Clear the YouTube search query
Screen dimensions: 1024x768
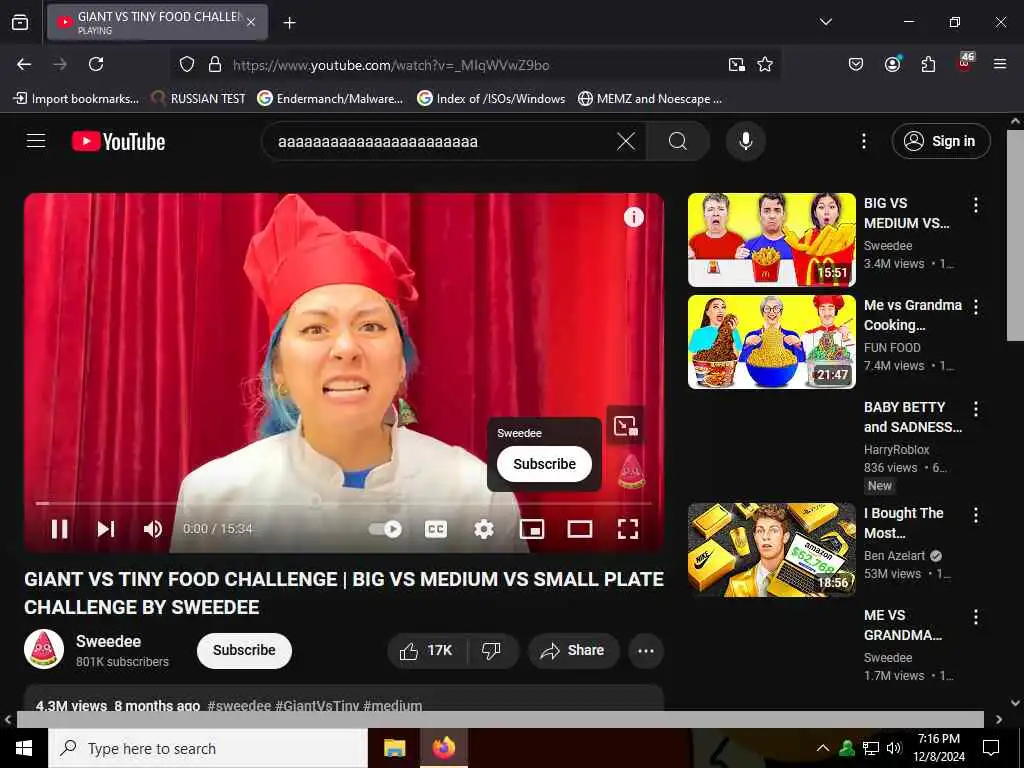coord(626,141)
